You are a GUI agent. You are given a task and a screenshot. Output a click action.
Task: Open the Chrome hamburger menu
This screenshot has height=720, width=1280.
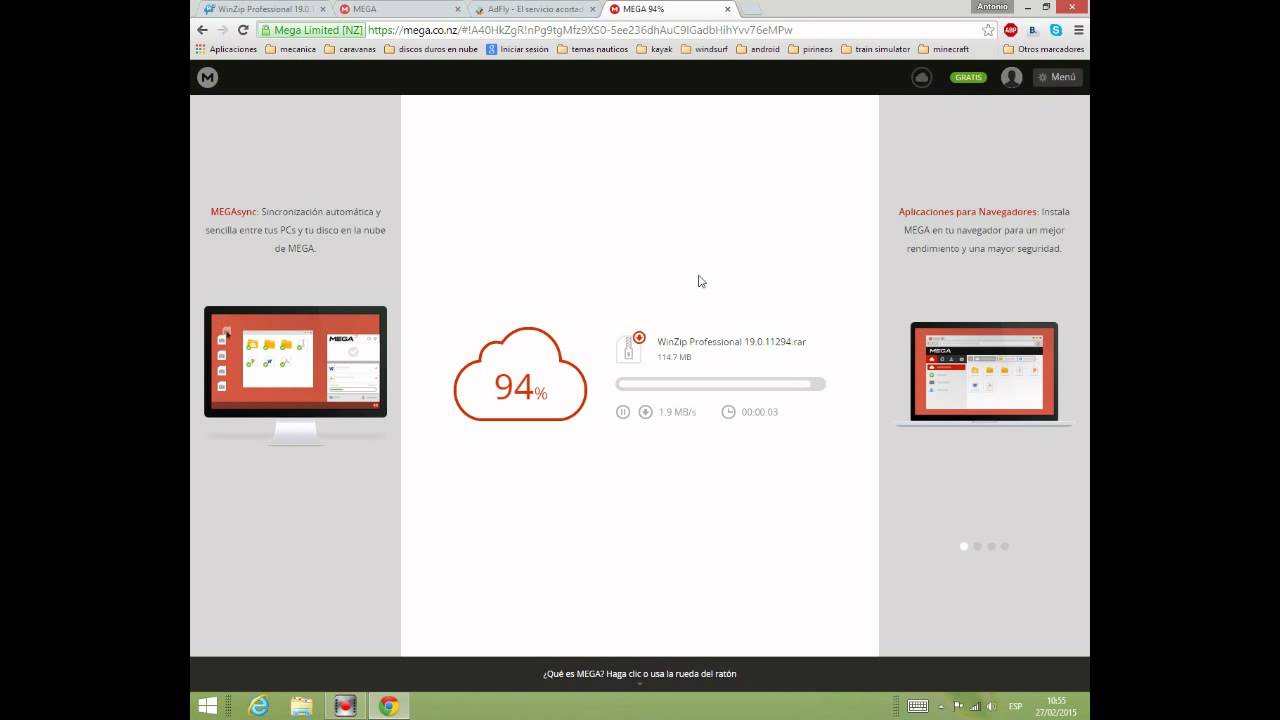[x=1078, y=30]
